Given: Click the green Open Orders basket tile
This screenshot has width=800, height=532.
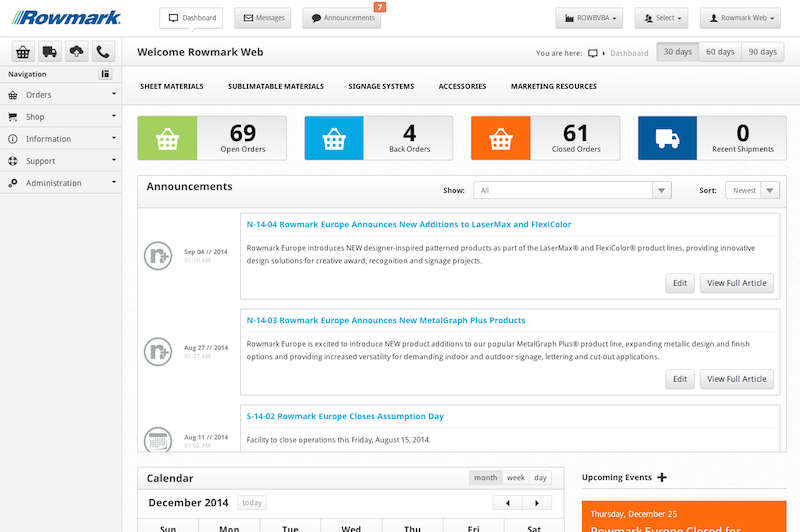Looking at the screenshot, I should click(x=167, y=138).
